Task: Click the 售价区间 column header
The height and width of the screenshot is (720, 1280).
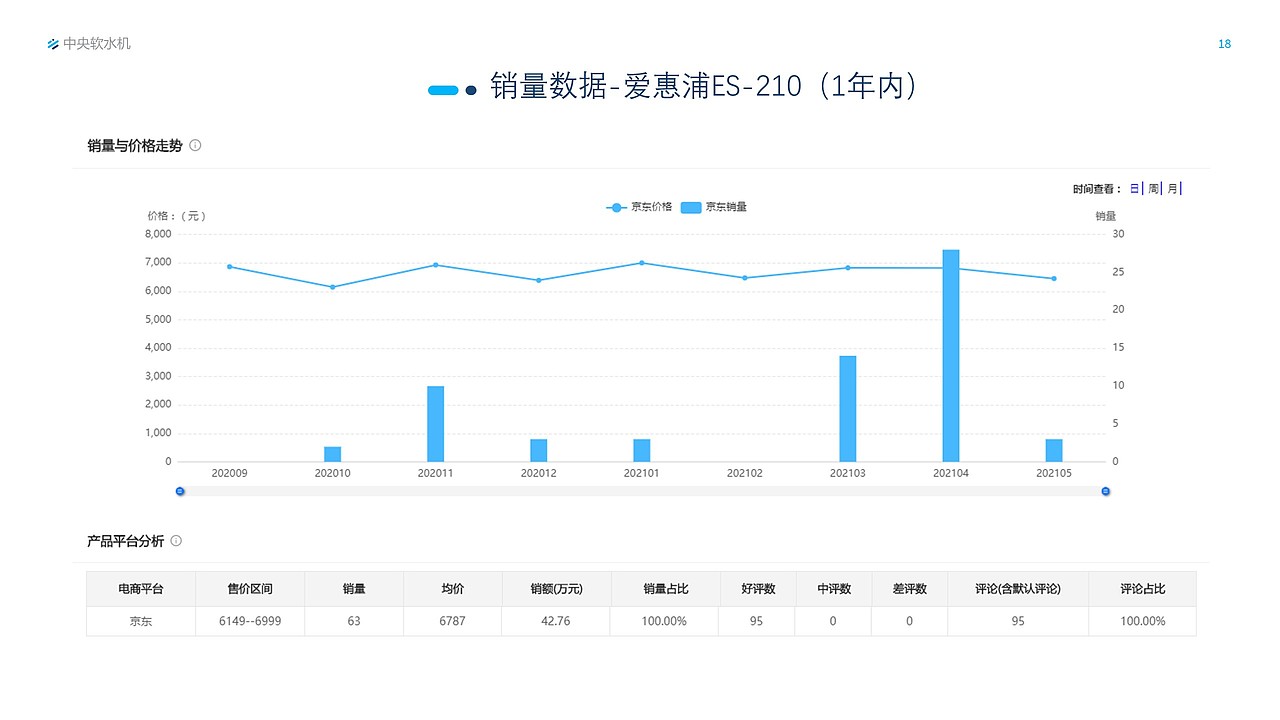Action: tap(250, 589)
